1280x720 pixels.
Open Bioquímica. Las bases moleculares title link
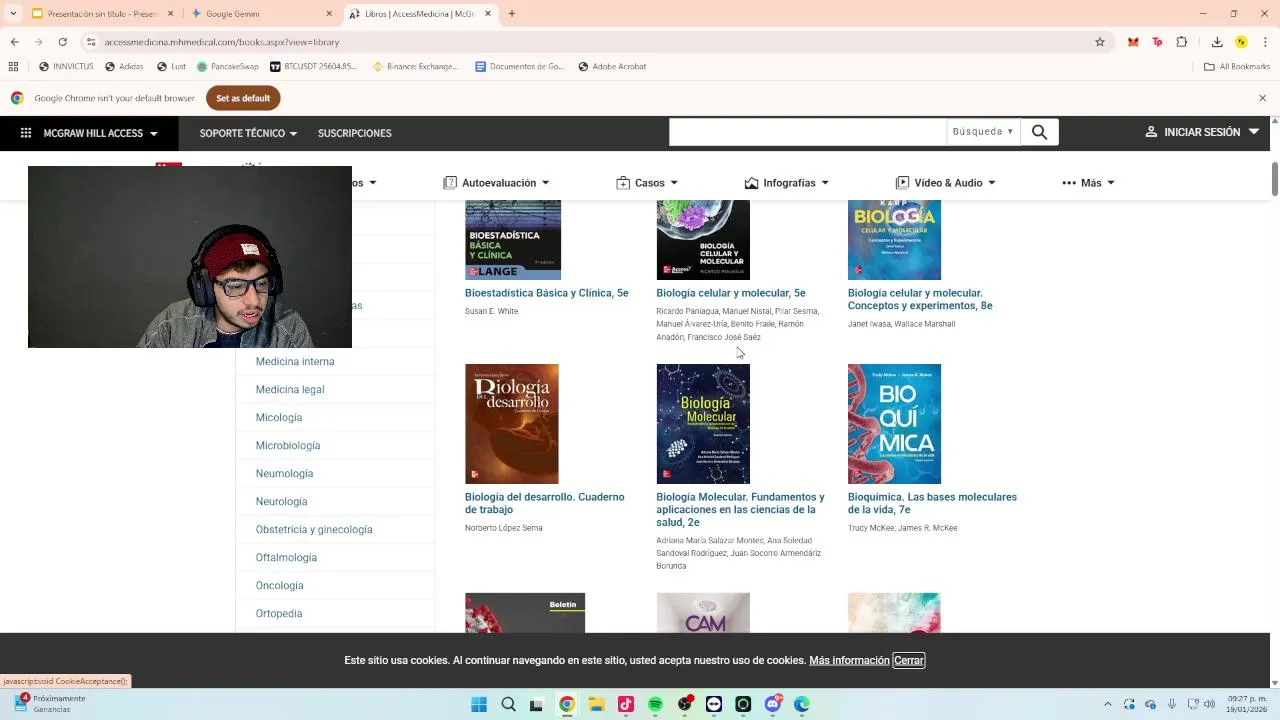(932, 503)
